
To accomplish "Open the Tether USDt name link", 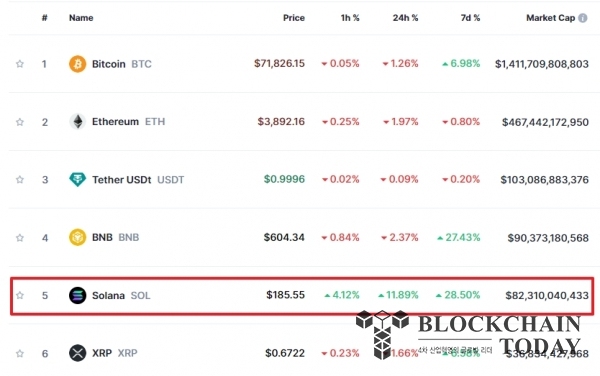I will [138, 179].
